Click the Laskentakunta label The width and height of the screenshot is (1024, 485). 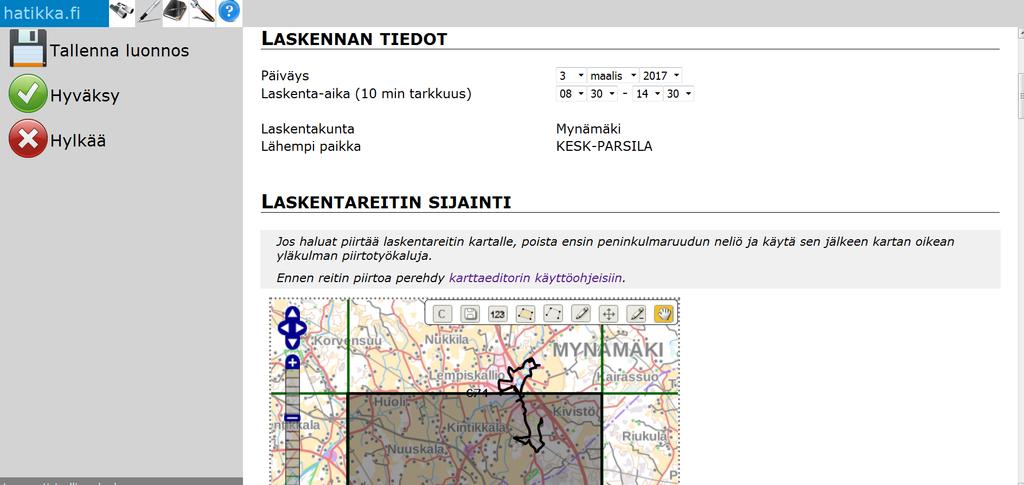click(308, 129)
